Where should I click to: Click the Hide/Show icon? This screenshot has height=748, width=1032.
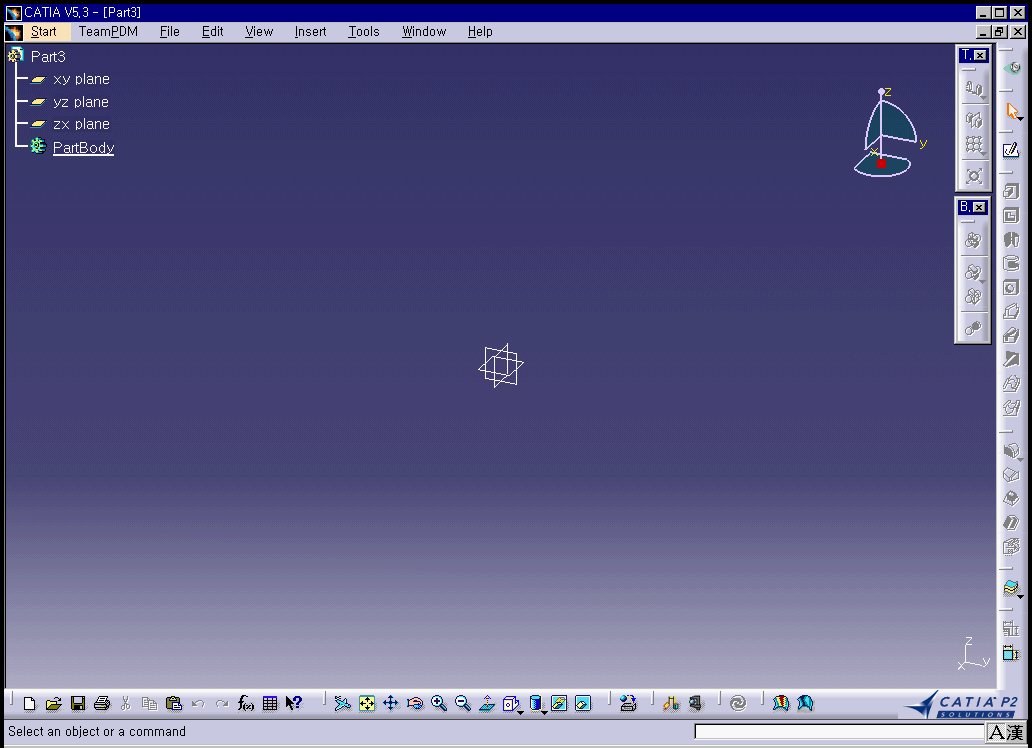tap(559, 703)
